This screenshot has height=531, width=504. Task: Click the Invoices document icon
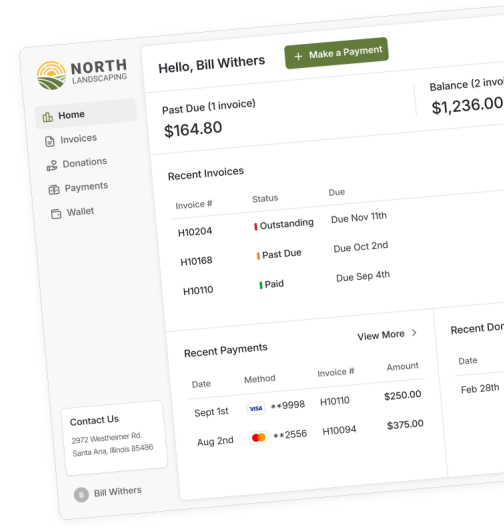click(49, 141)
